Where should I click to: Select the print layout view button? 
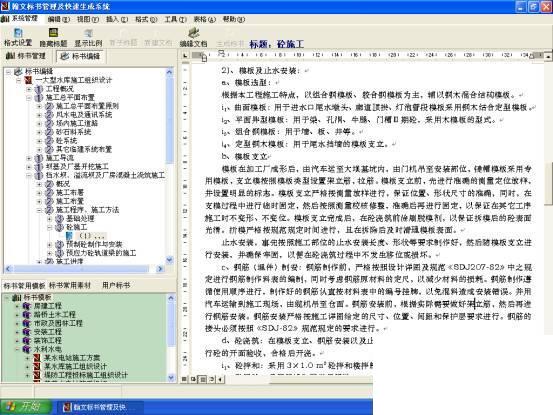202,379
